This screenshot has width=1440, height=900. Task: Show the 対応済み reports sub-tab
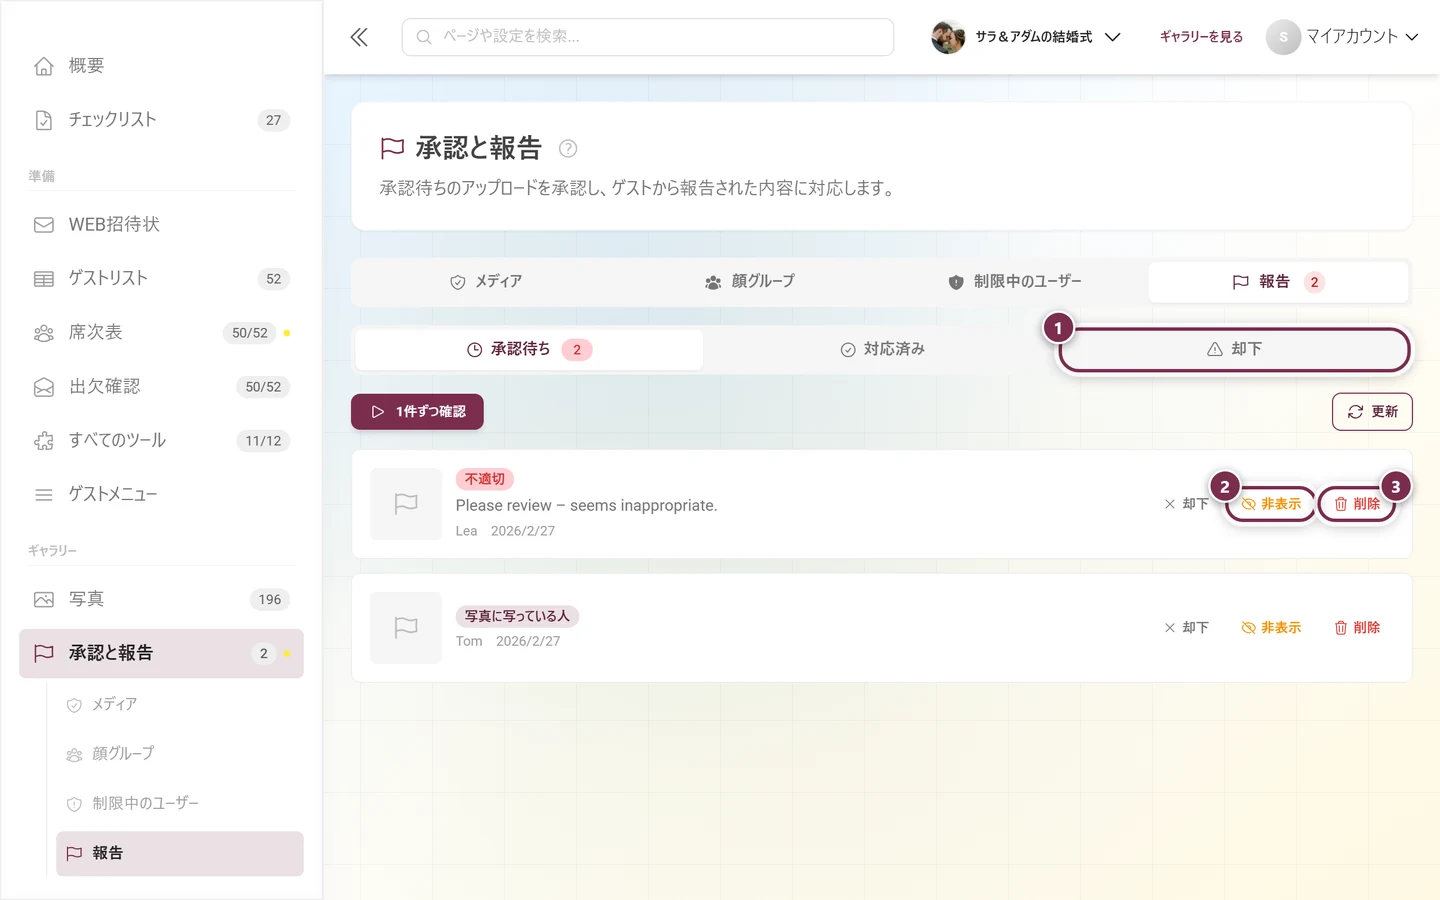(882, 350)
